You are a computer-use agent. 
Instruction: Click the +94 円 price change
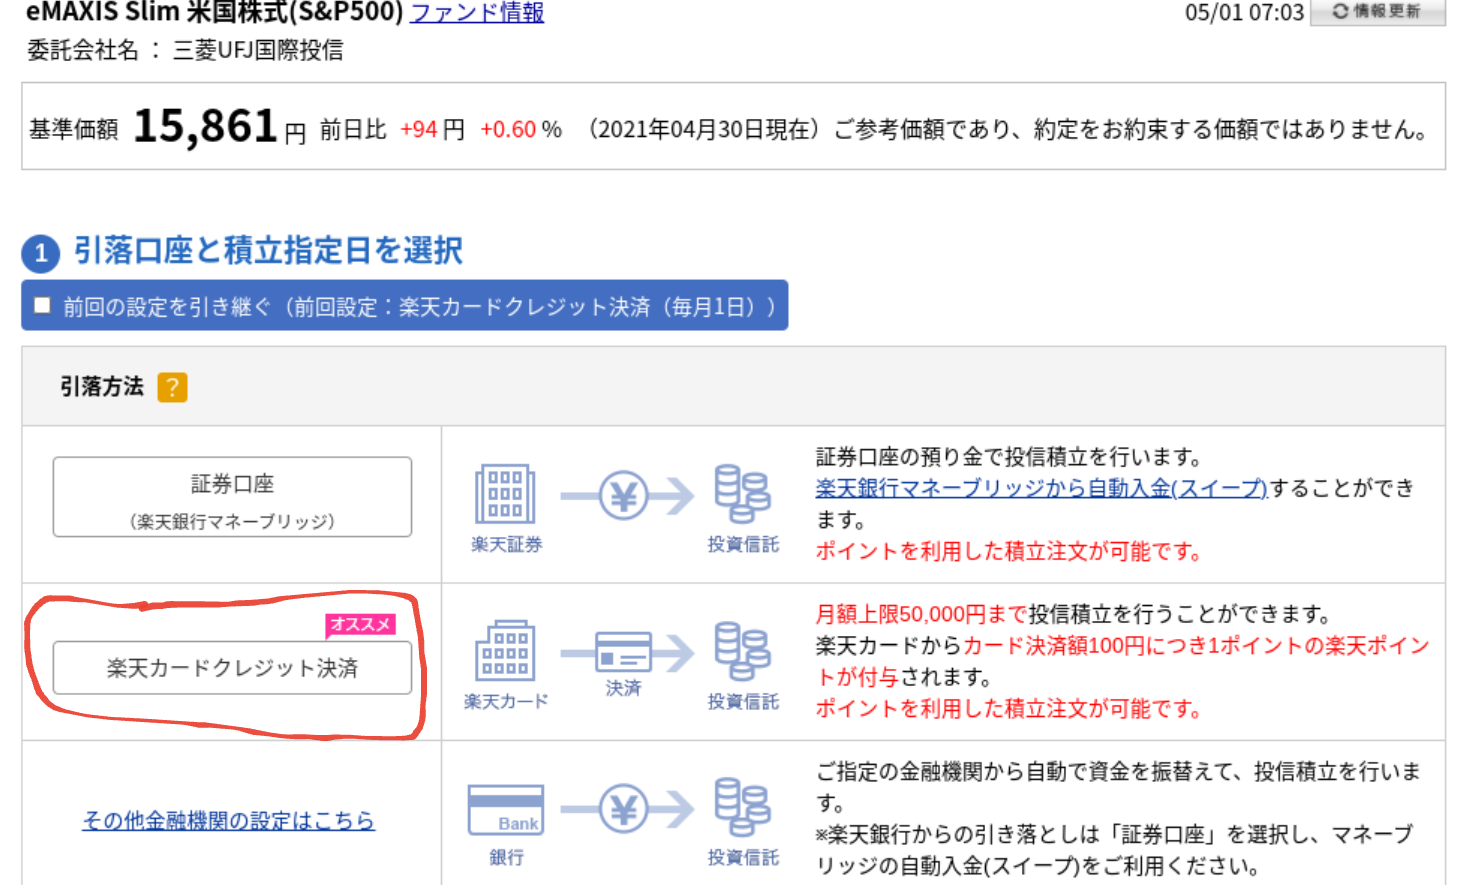pyautogui.click(x=432, y=129)
